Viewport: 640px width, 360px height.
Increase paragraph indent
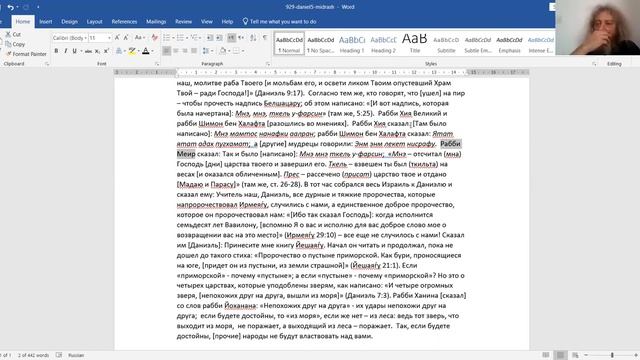click(x=219, y=38)
